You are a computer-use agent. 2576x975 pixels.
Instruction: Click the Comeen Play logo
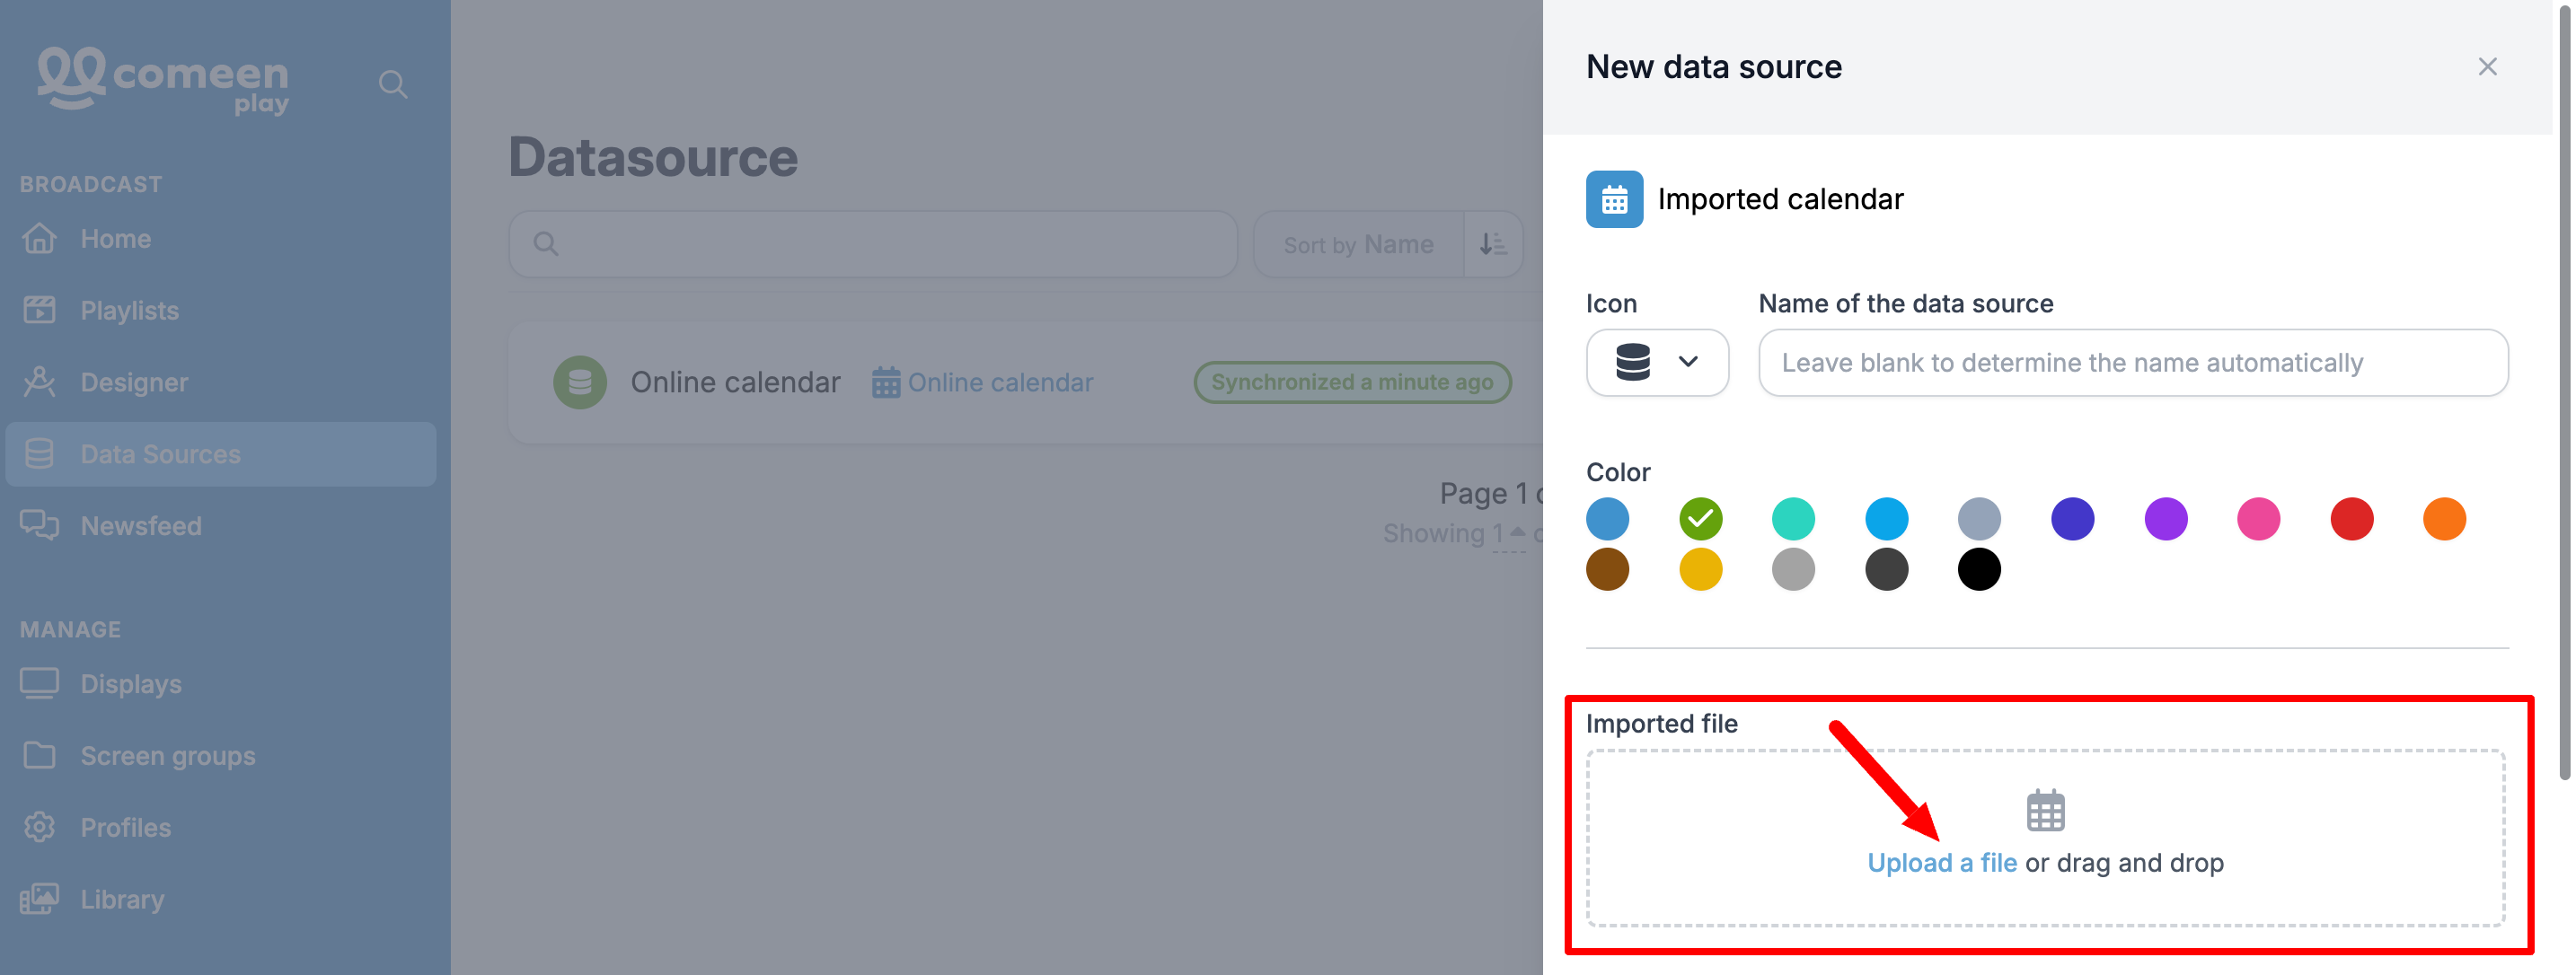tap(164, 80)
